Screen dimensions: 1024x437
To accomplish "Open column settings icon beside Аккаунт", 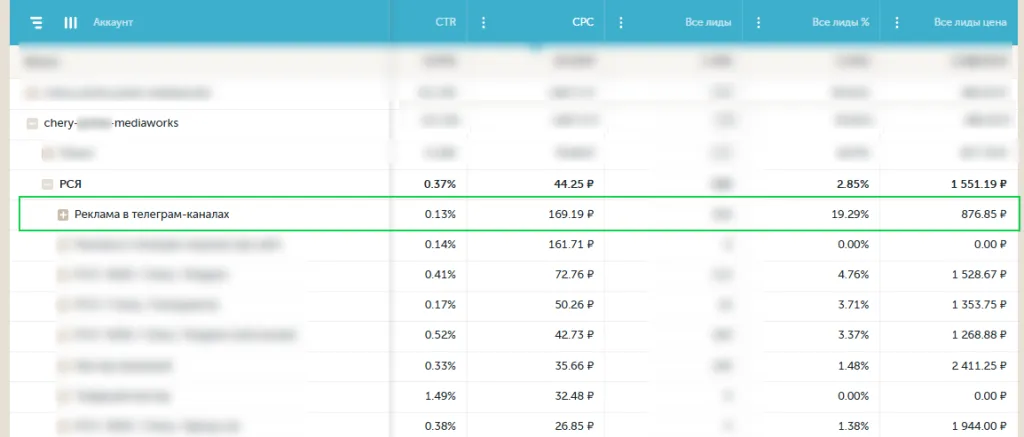I will tap(70, 22).
